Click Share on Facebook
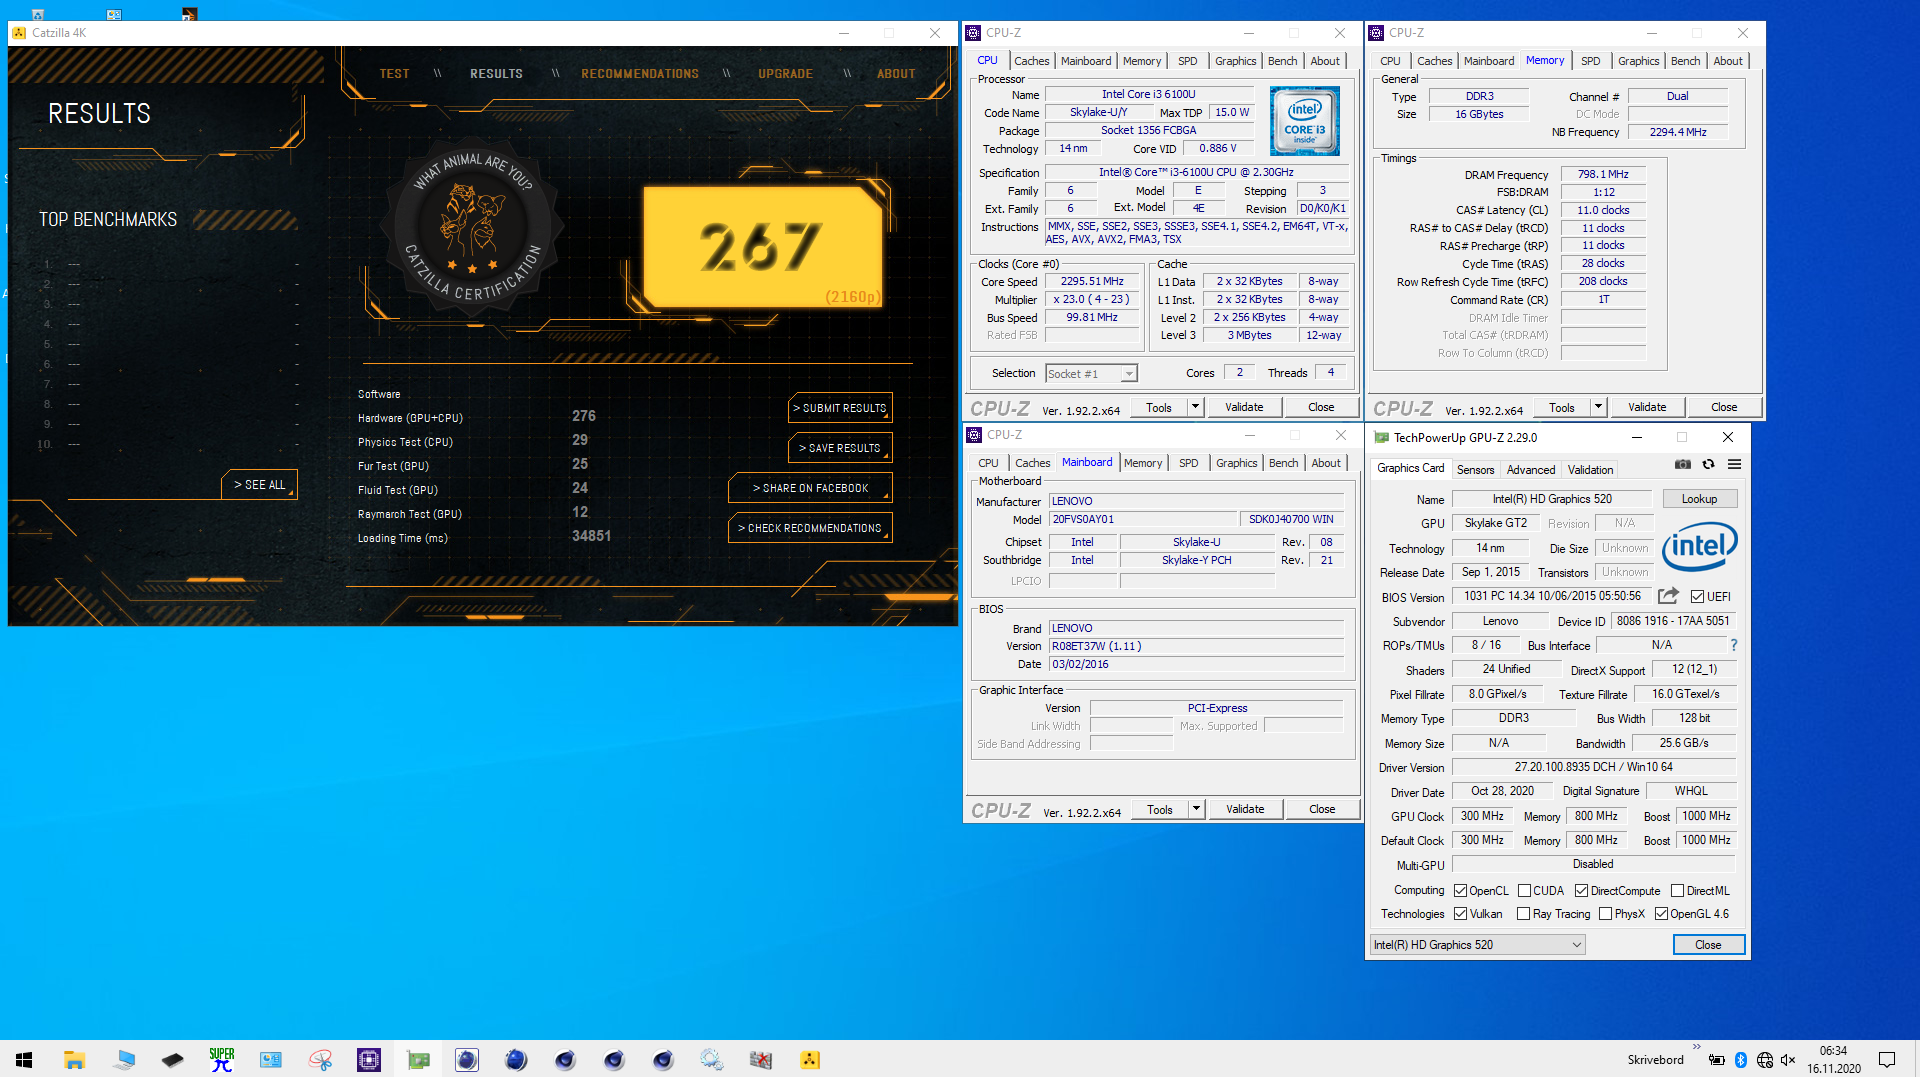Image resolution: width=1920 pixels, height=1077 pixels. (810, 488)
